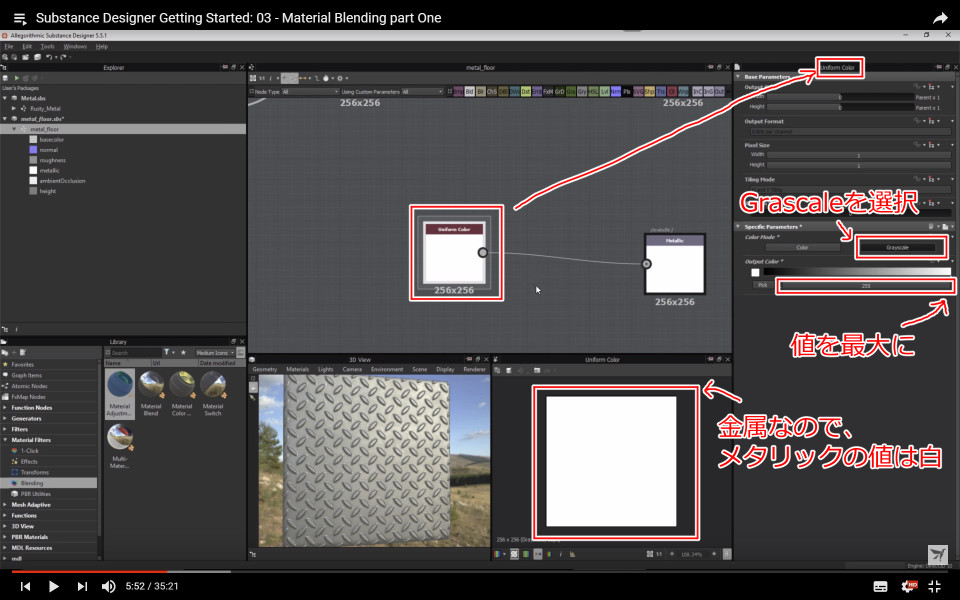Add a Normal node from the Nrm shortcut

coord(615,91)
